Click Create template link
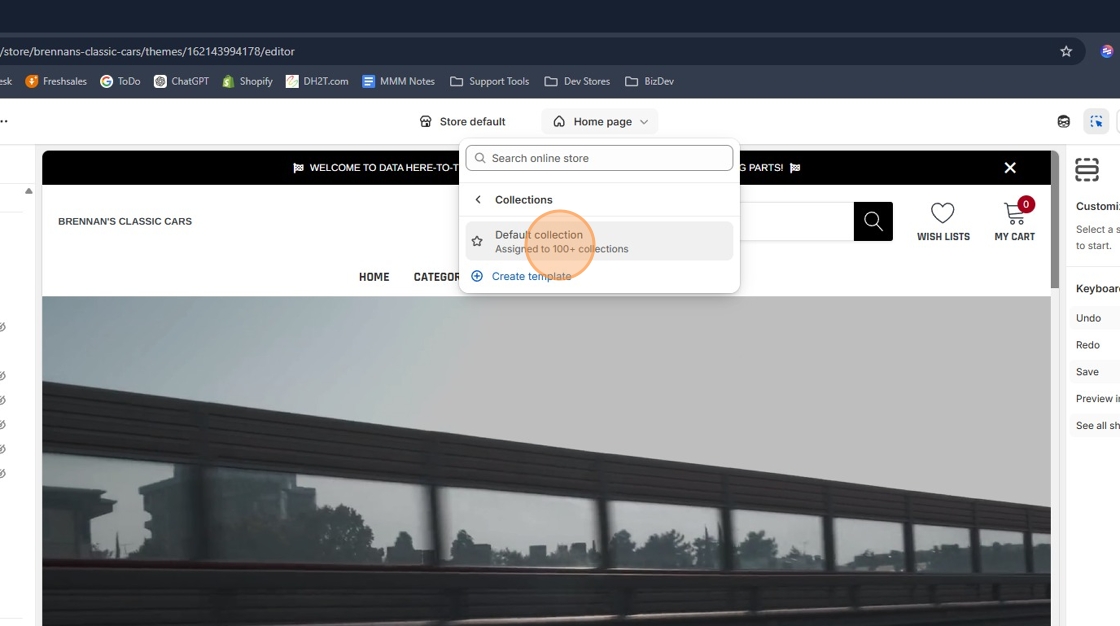 pos(531,276)
